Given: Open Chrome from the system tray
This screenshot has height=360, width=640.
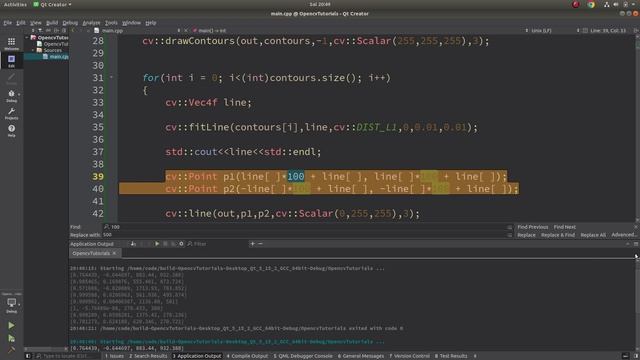Looking at the screenshot, I should (591, 4).
